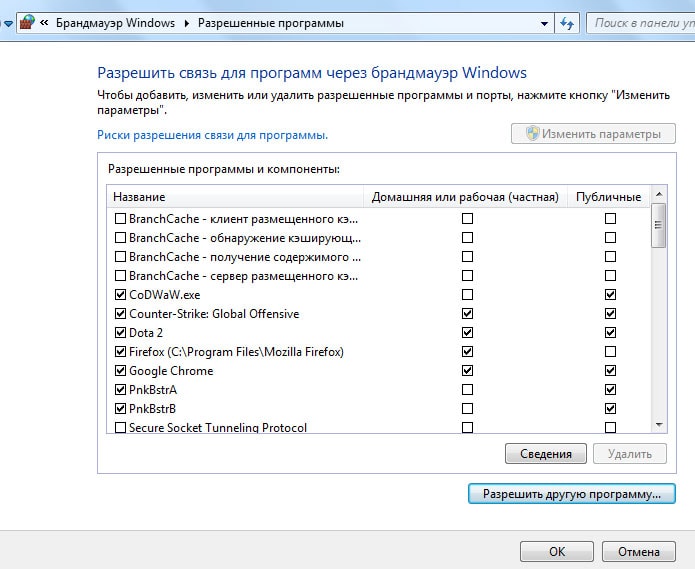Toggle BranchCache обнаружение name checkbox
Image resolution: width=695 pixels, height=569 pixels.
coord(120,238)
